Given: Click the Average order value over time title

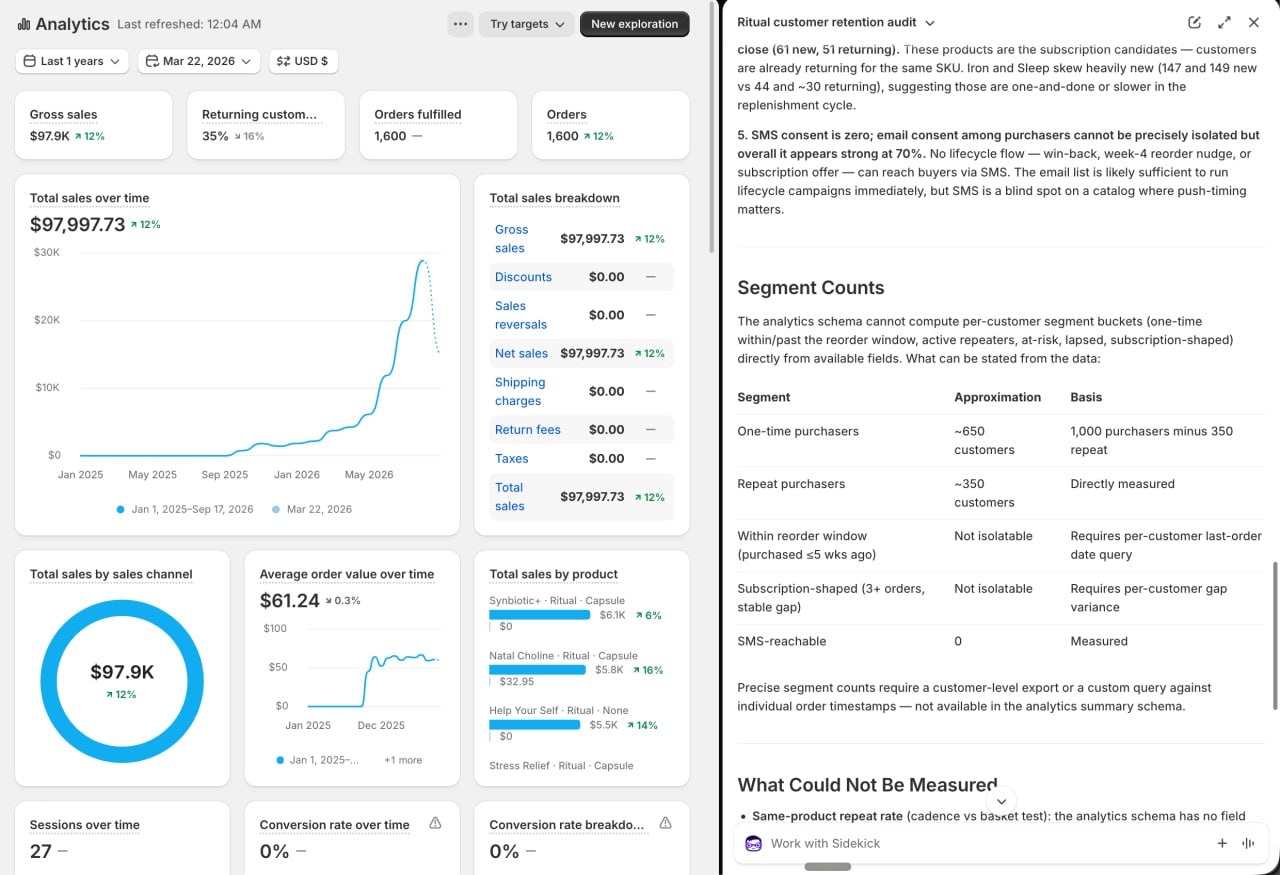Looking at the screenshot, I should pos(347,574).
